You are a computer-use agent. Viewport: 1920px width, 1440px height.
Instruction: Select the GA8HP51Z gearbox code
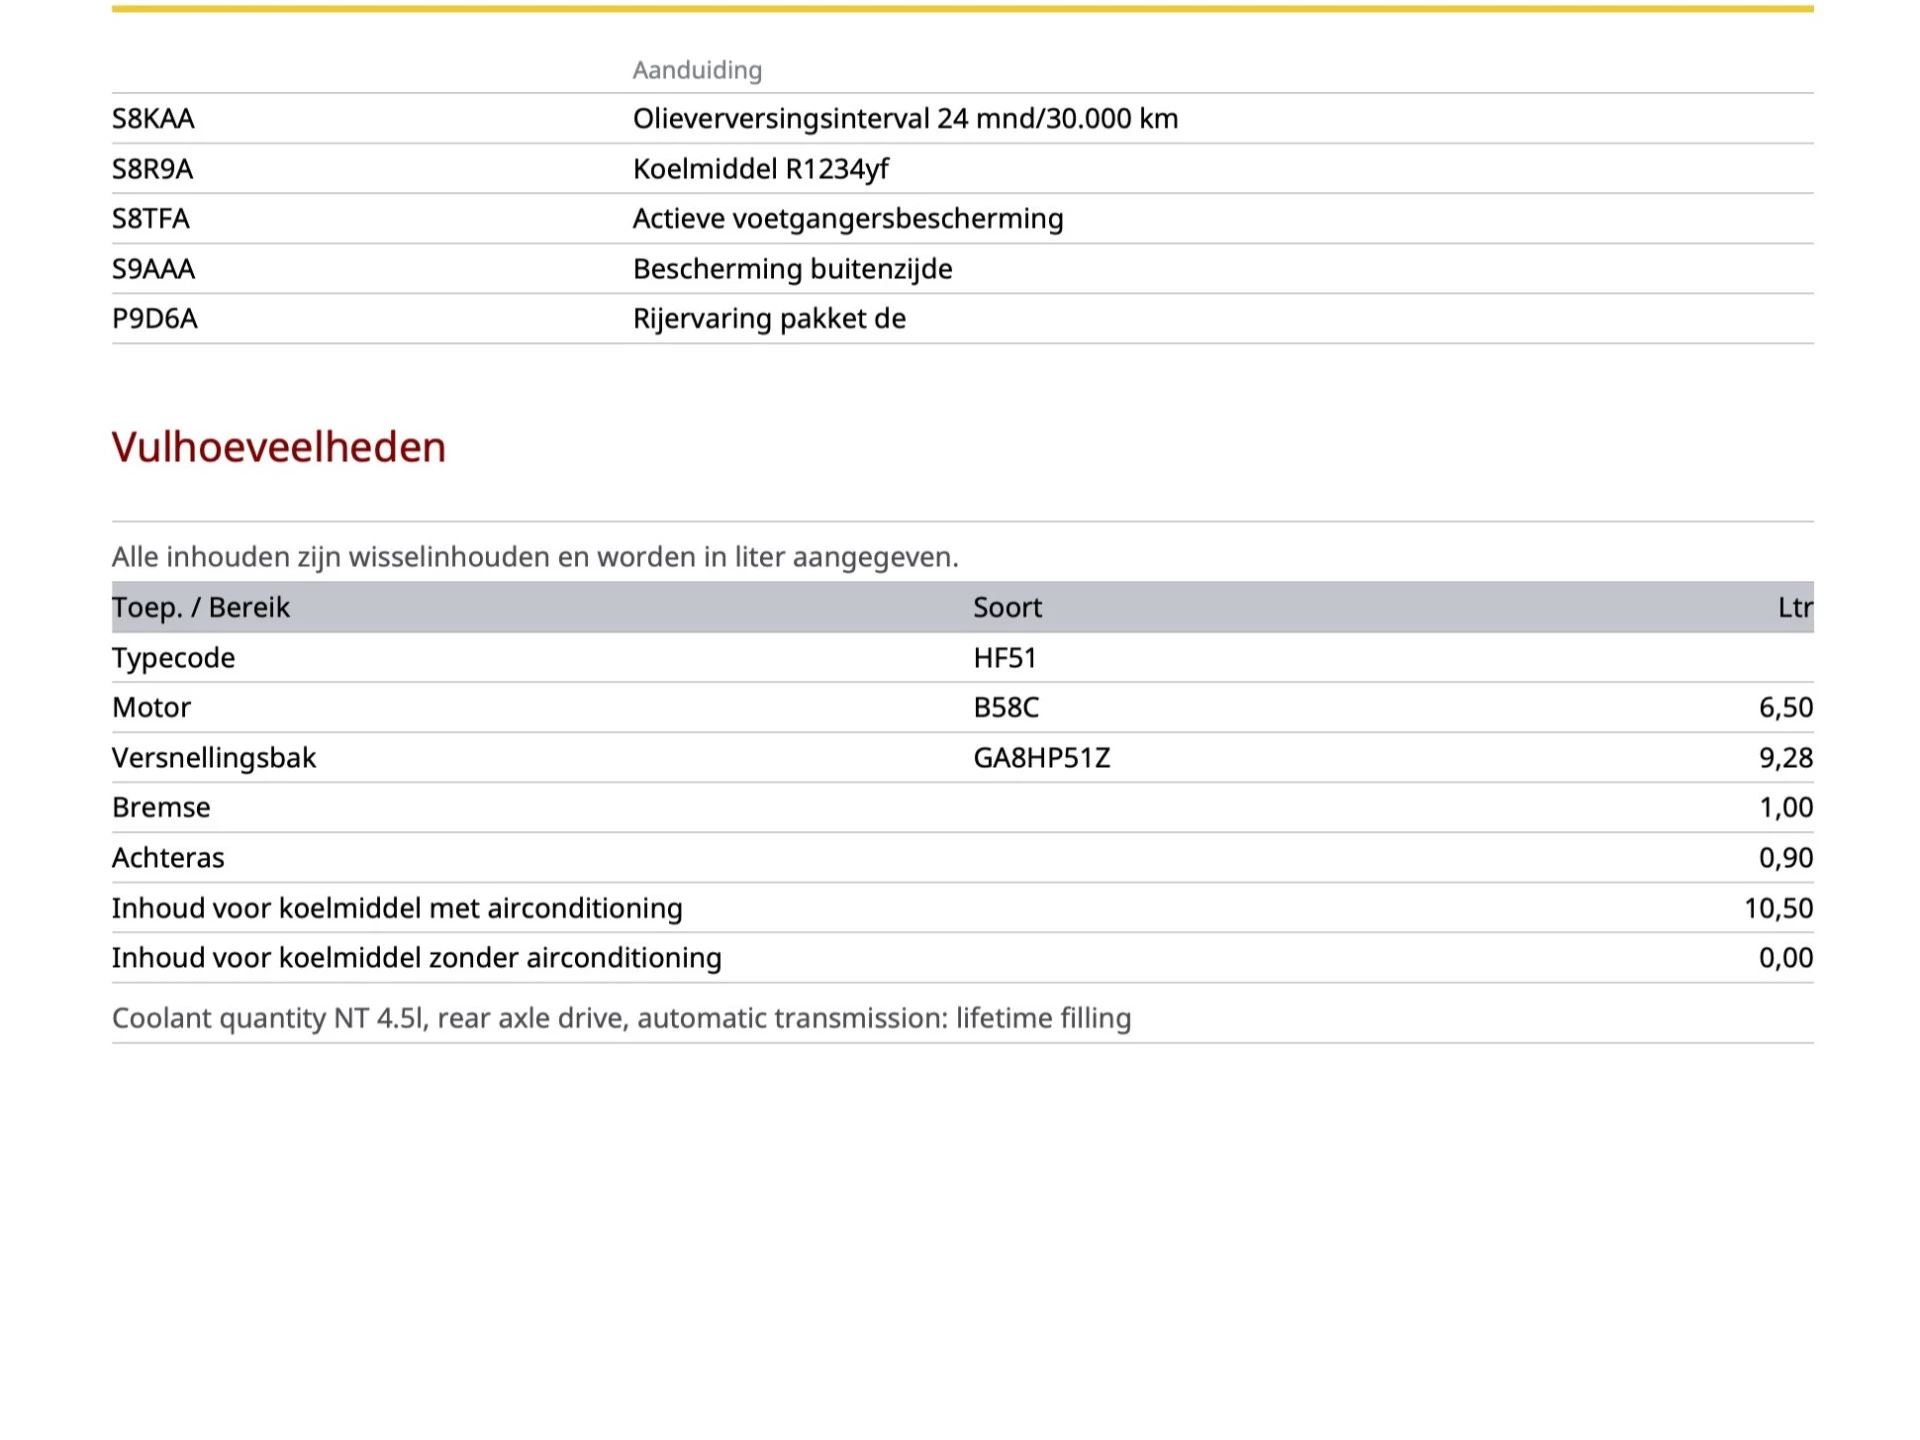1041,758
